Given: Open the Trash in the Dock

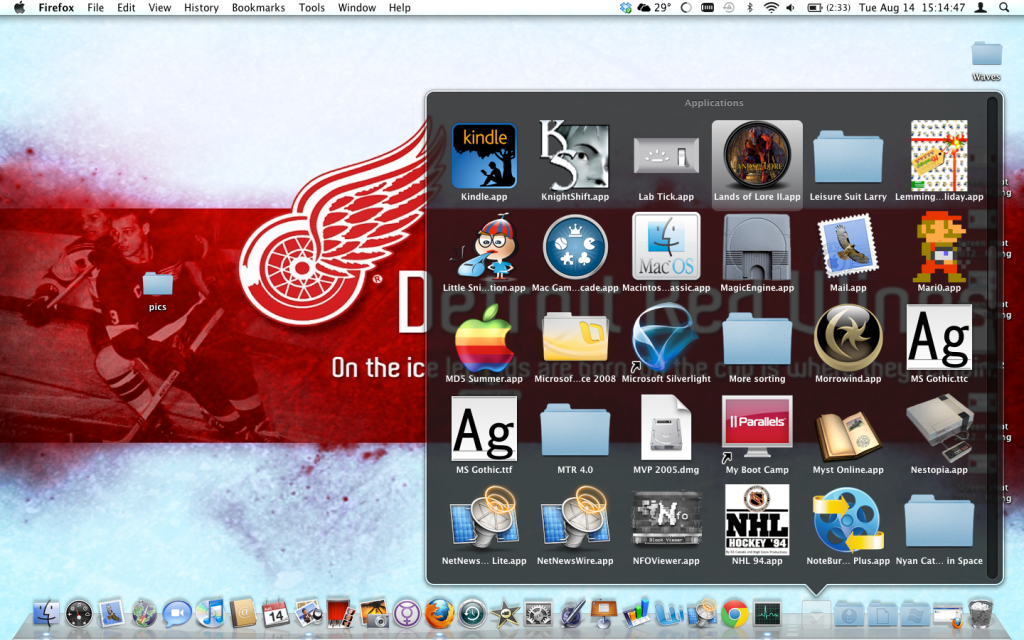Looking at the screenshot, I should (x=980, y=614).
